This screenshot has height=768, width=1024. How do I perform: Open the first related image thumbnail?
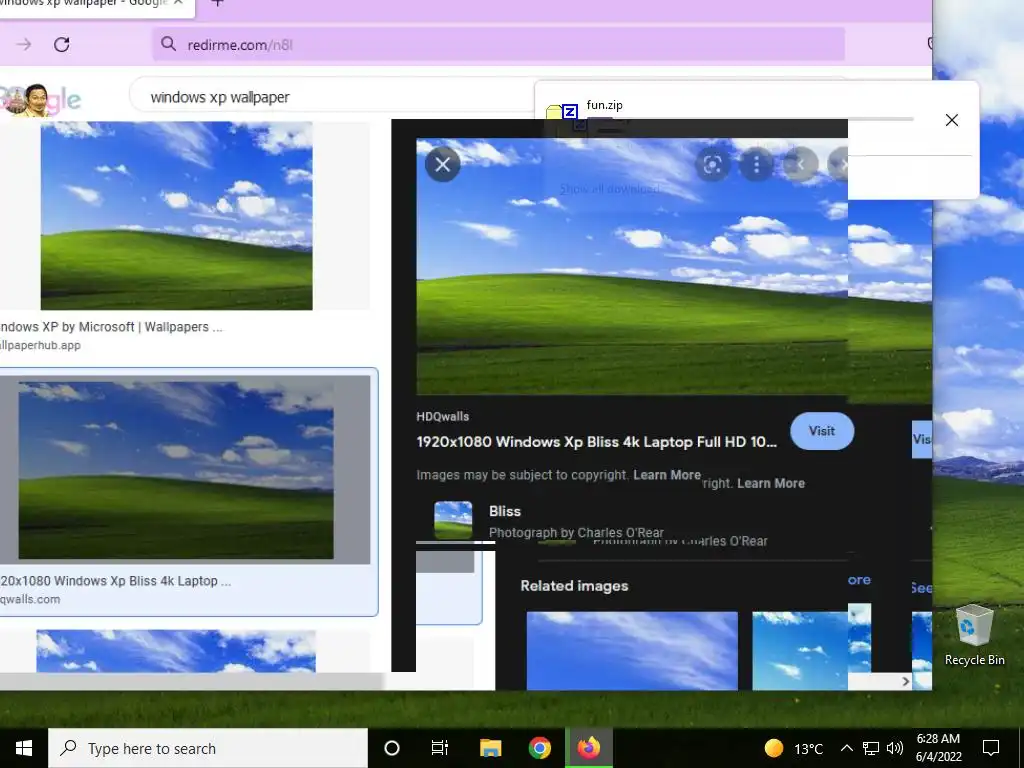tap(632, 650)
